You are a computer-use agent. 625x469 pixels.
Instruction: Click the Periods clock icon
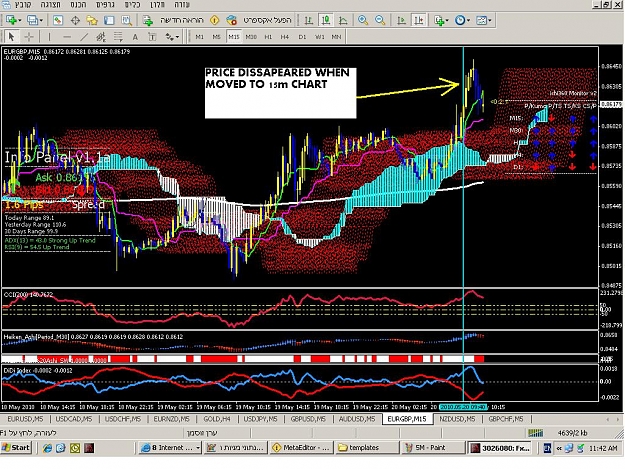pyautogui.click(x=460, y=20)
